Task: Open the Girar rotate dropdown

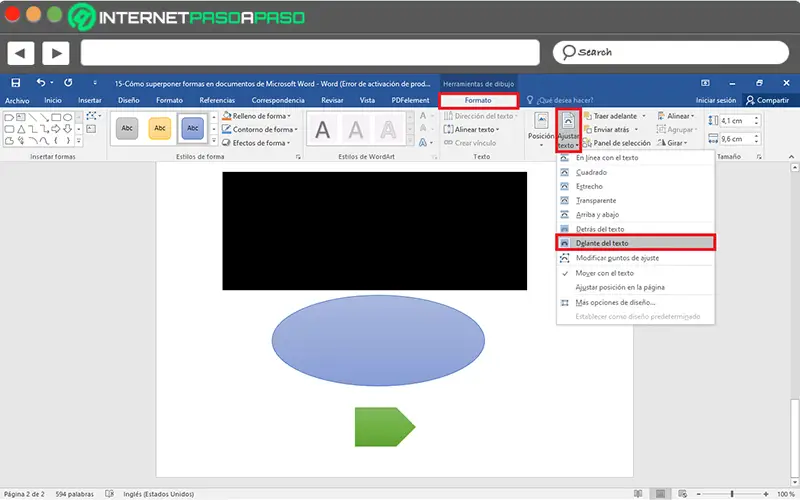Action: (x=672, y=143)
